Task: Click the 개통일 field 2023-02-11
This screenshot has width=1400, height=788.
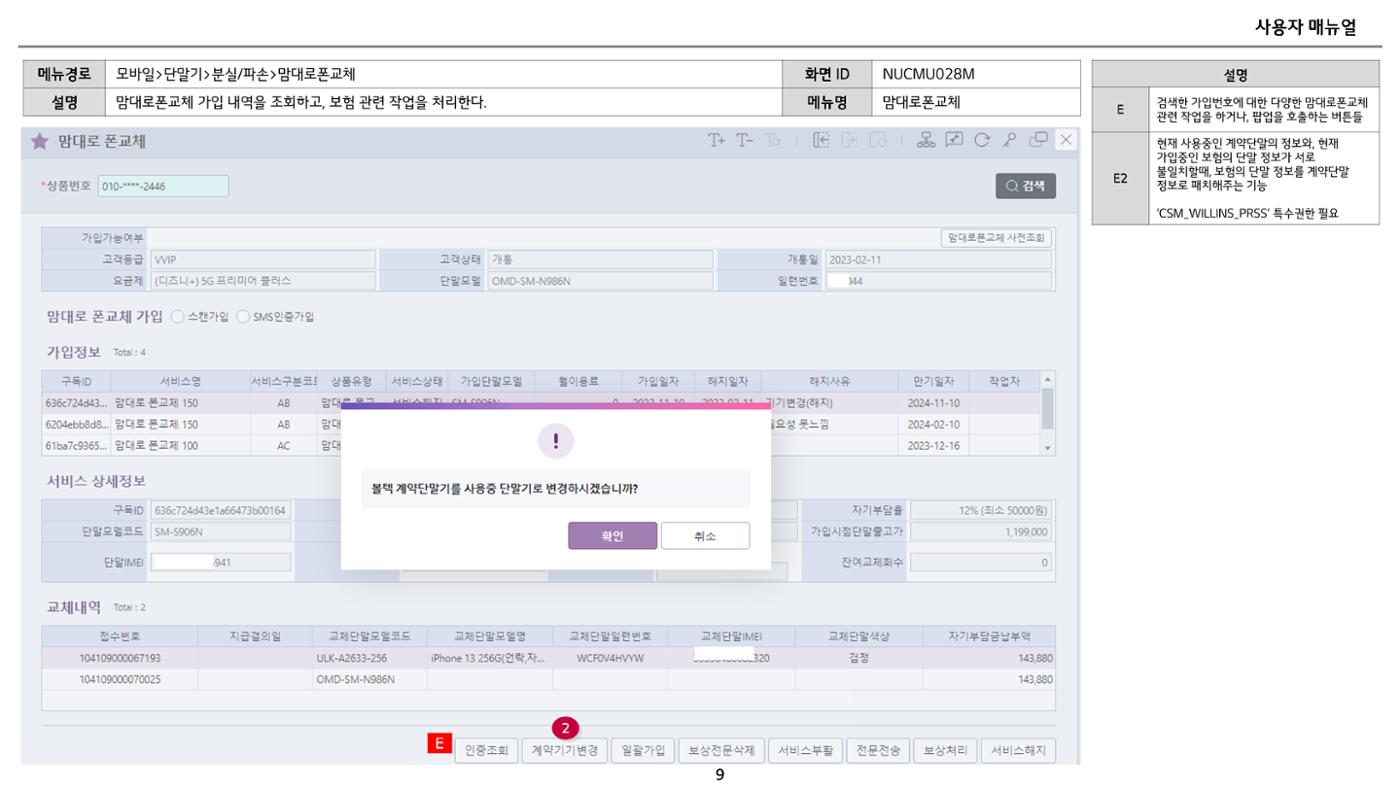Action: 938,260
